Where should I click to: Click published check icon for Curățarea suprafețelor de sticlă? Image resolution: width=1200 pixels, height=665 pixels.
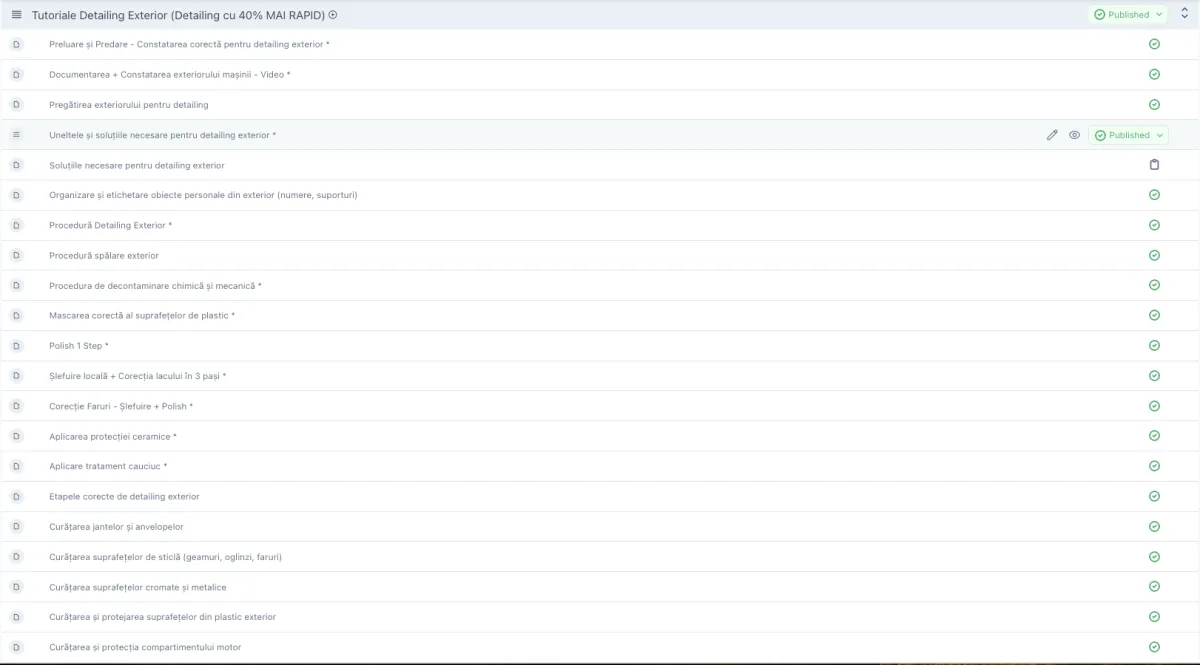point(1154,556)
